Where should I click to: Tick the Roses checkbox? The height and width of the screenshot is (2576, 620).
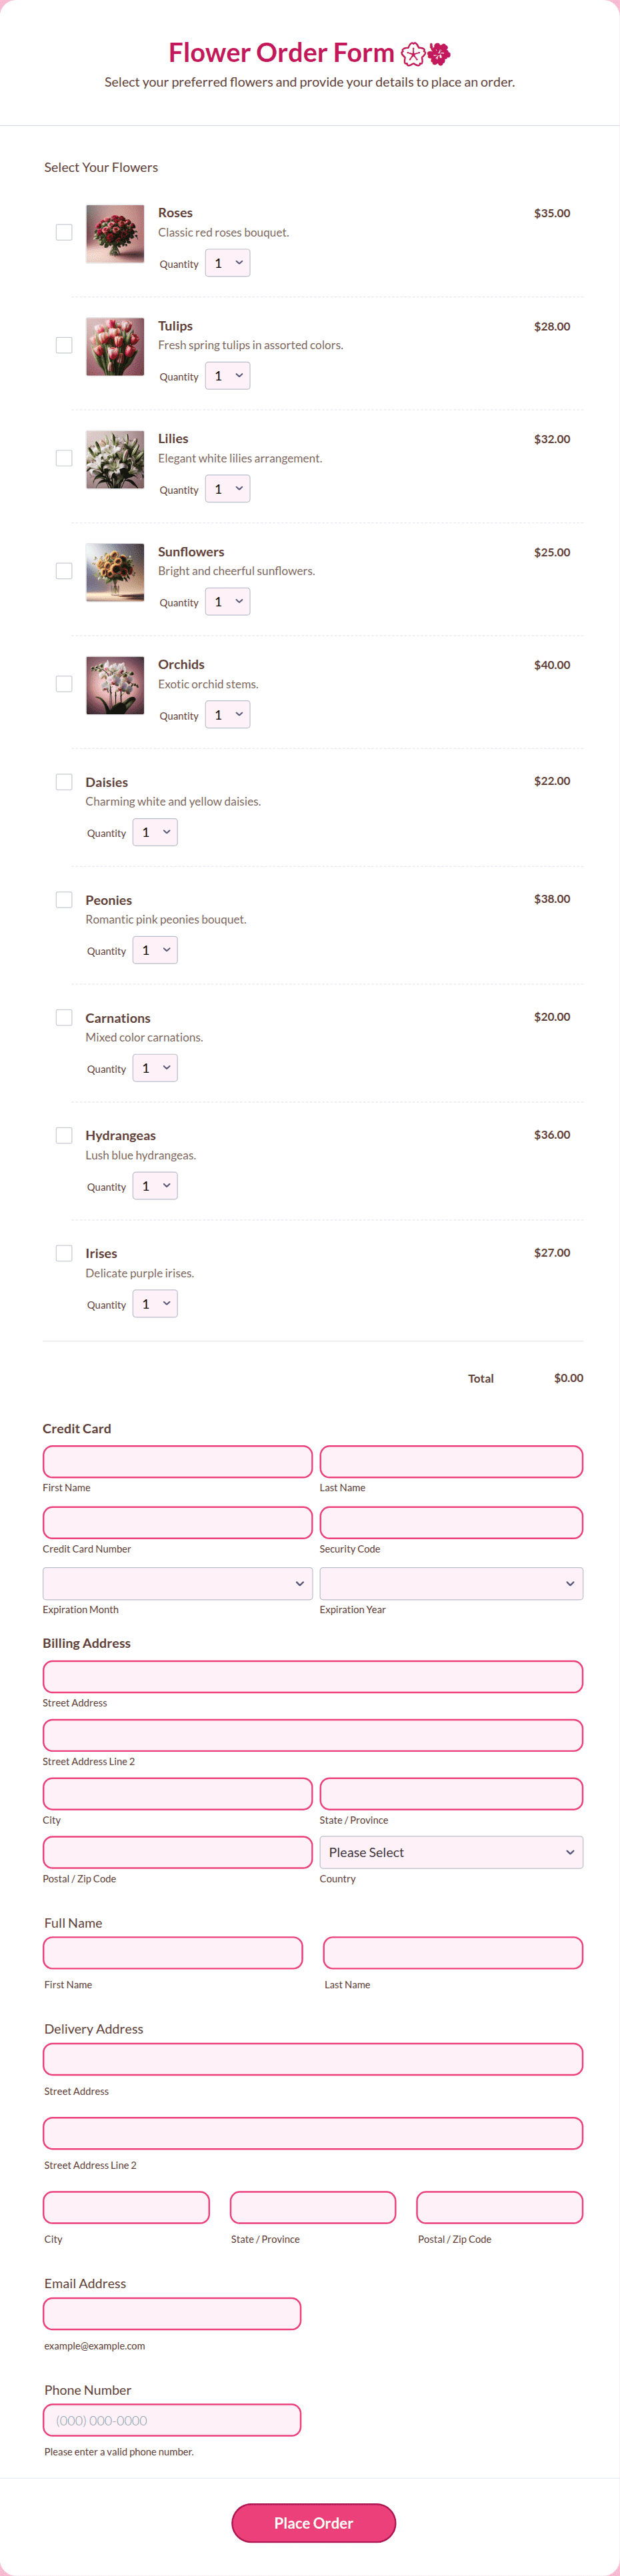pos(64,232)
